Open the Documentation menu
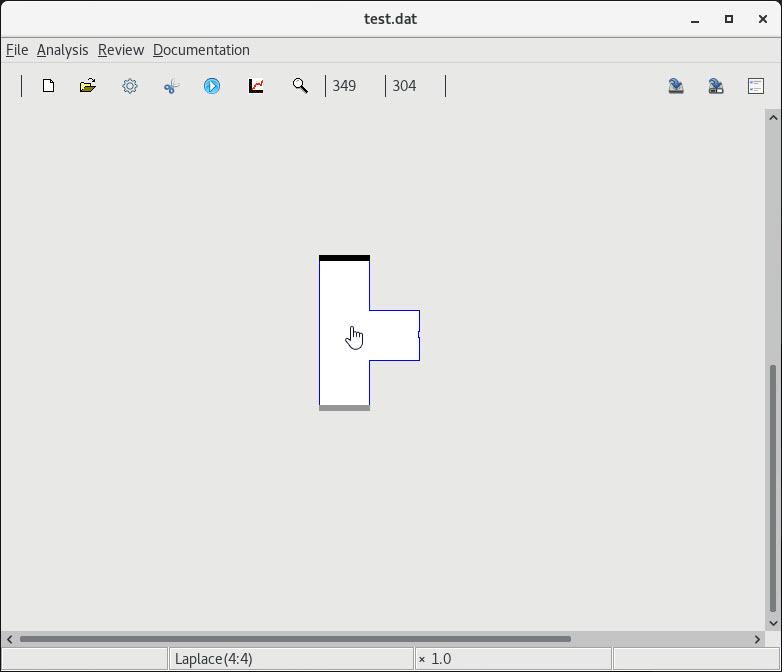Image resolution: width=782 pixels, height=672 pixels. pyautogui.click(x=201, y=50)
